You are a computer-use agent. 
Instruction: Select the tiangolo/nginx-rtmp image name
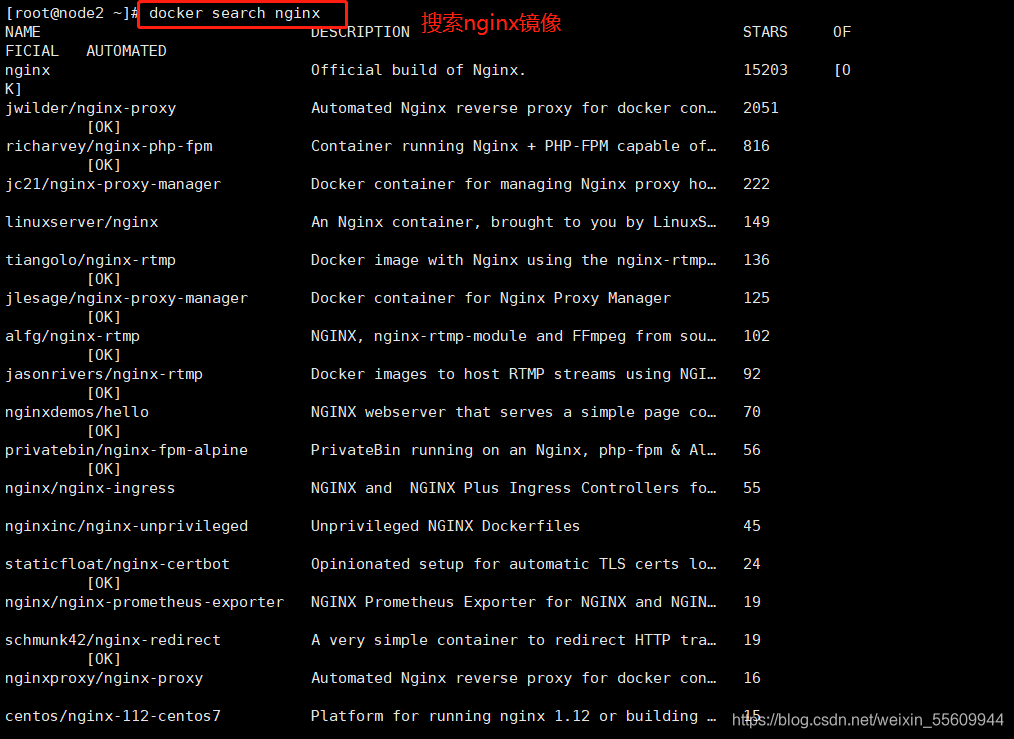91,260
